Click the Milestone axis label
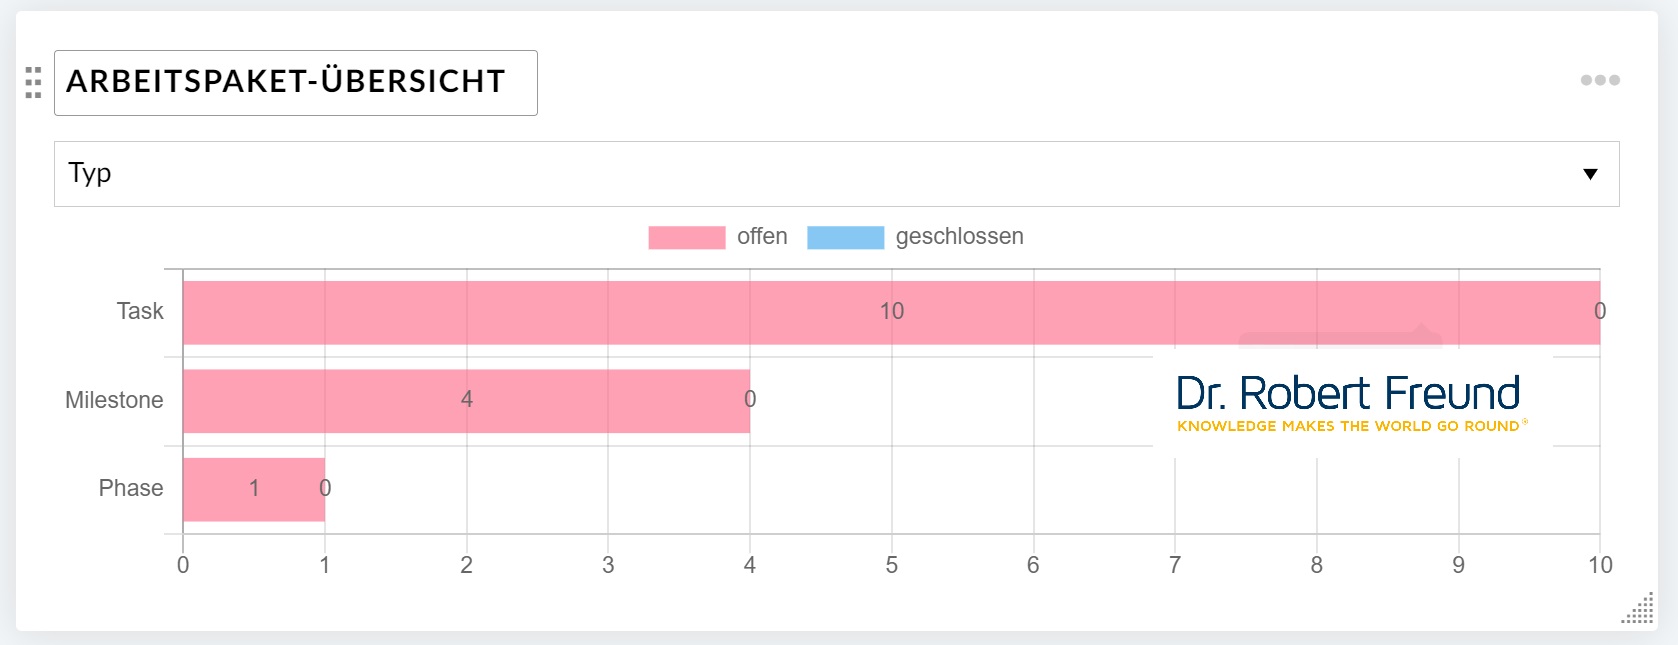The image size is (1678, 645). [x=113, y=400]
